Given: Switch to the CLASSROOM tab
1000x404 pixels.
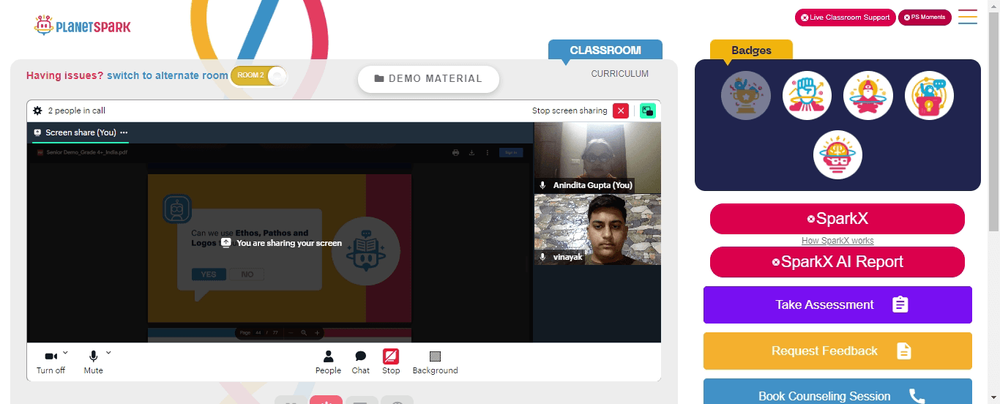Looking at the screenshot, I should 605,50.
